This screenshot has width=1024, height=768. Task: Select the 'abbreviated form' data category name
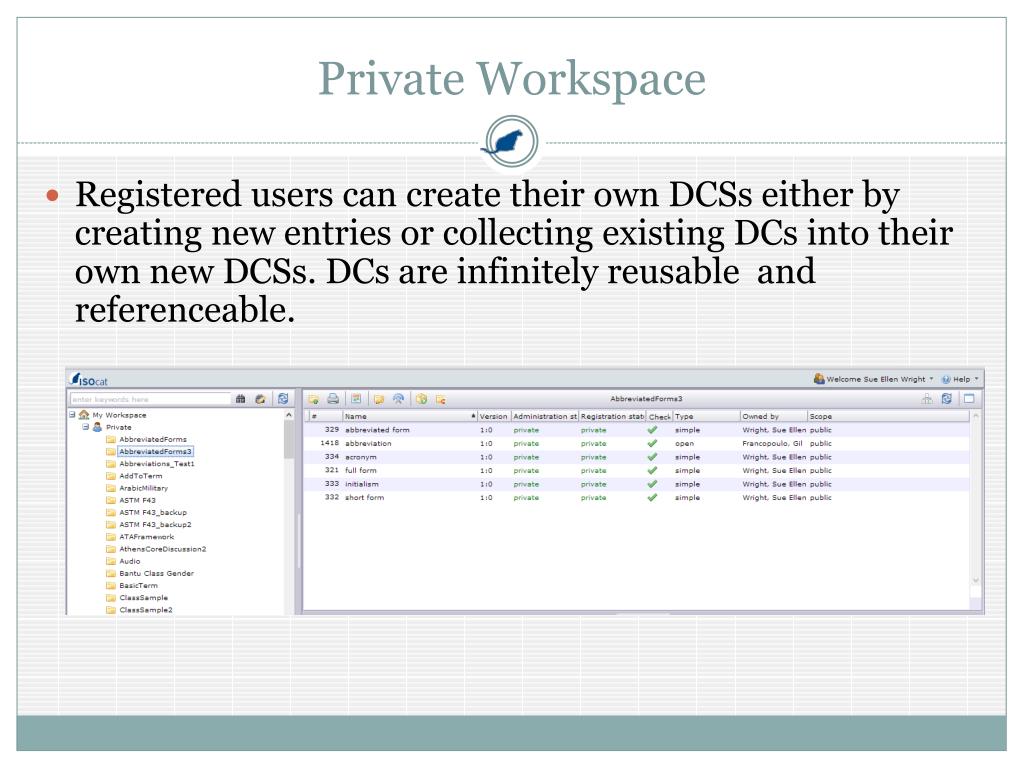coord(377,430)
